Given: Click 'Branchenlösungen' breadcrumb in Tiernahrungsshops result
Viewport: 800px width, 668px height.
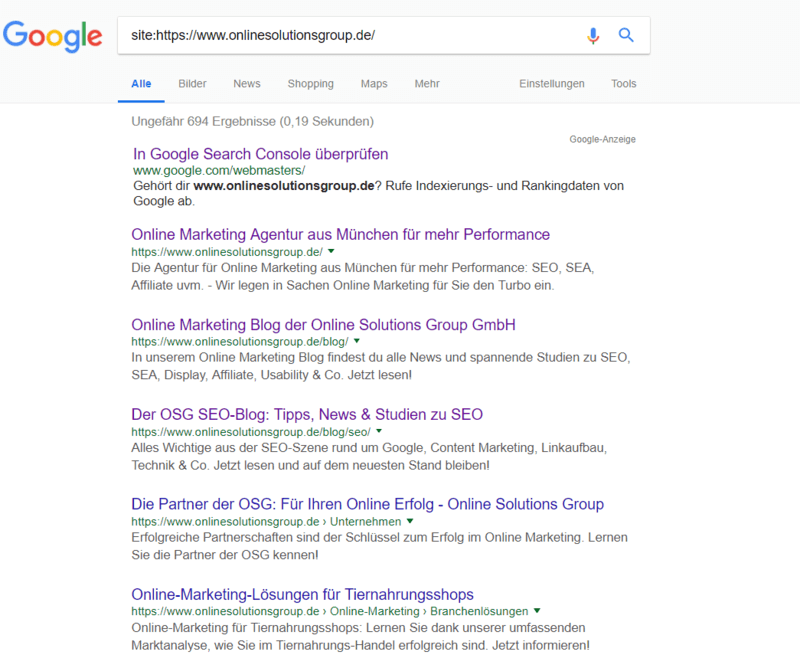Looking at the screenshot, I should [x=480, y=611].
